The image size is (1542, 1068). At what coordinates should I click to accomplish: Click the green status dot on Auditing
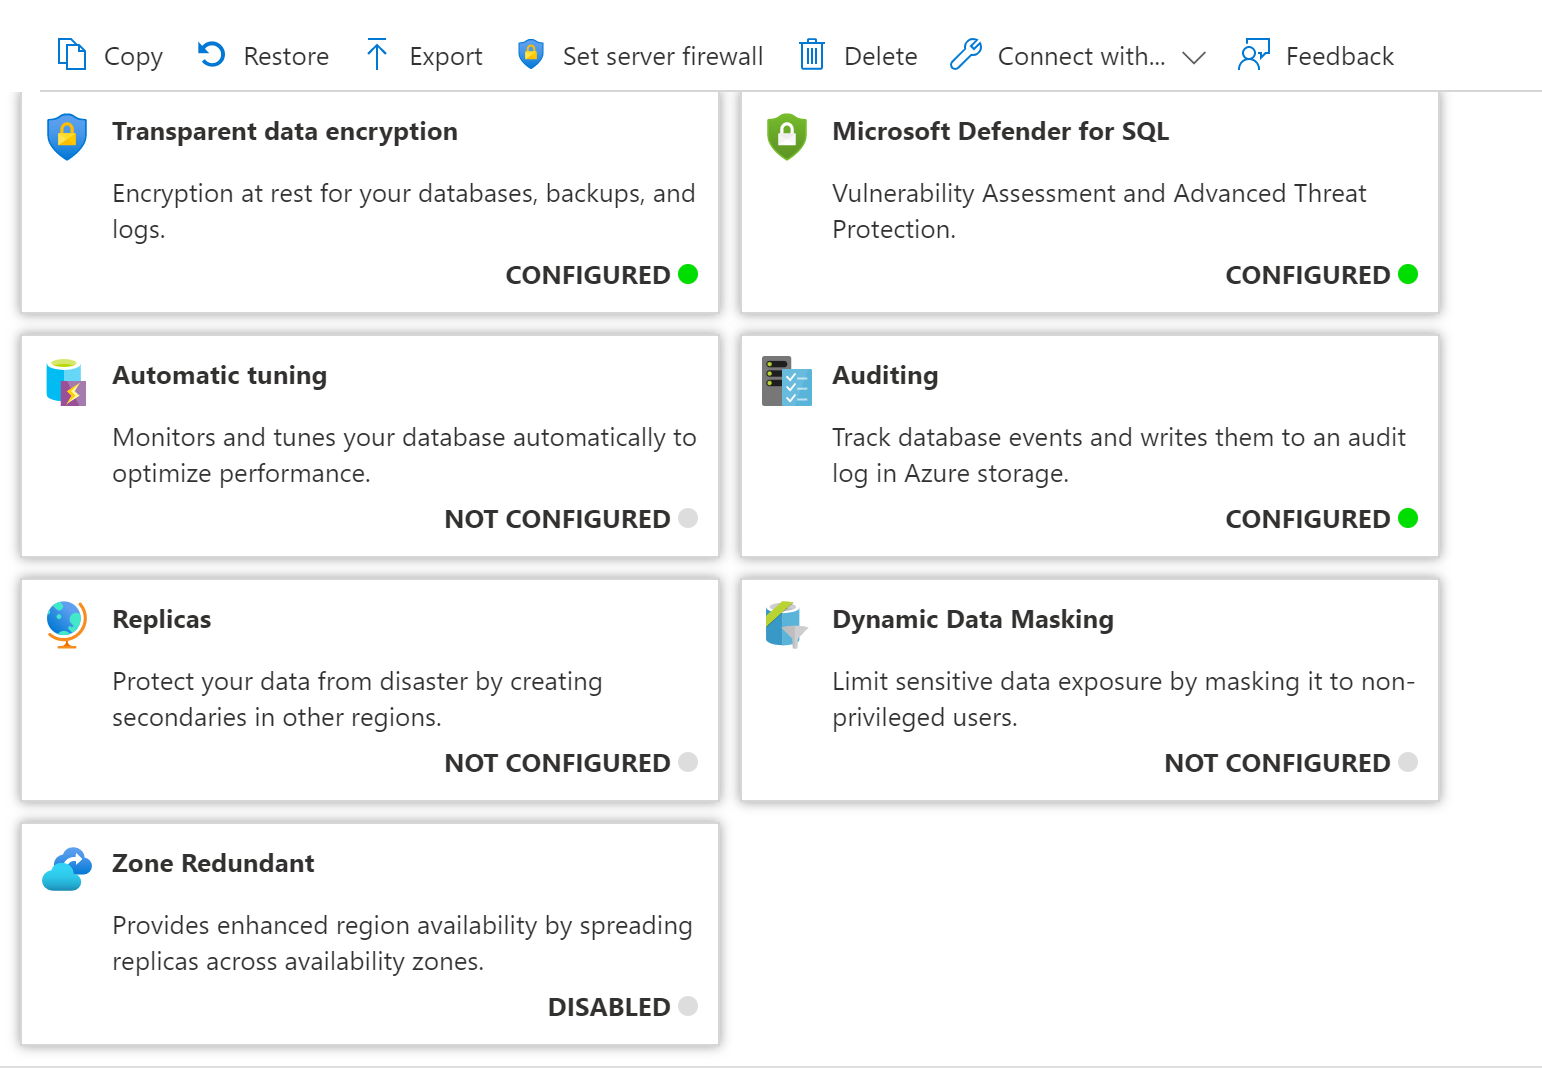[x=1408, y=518]
